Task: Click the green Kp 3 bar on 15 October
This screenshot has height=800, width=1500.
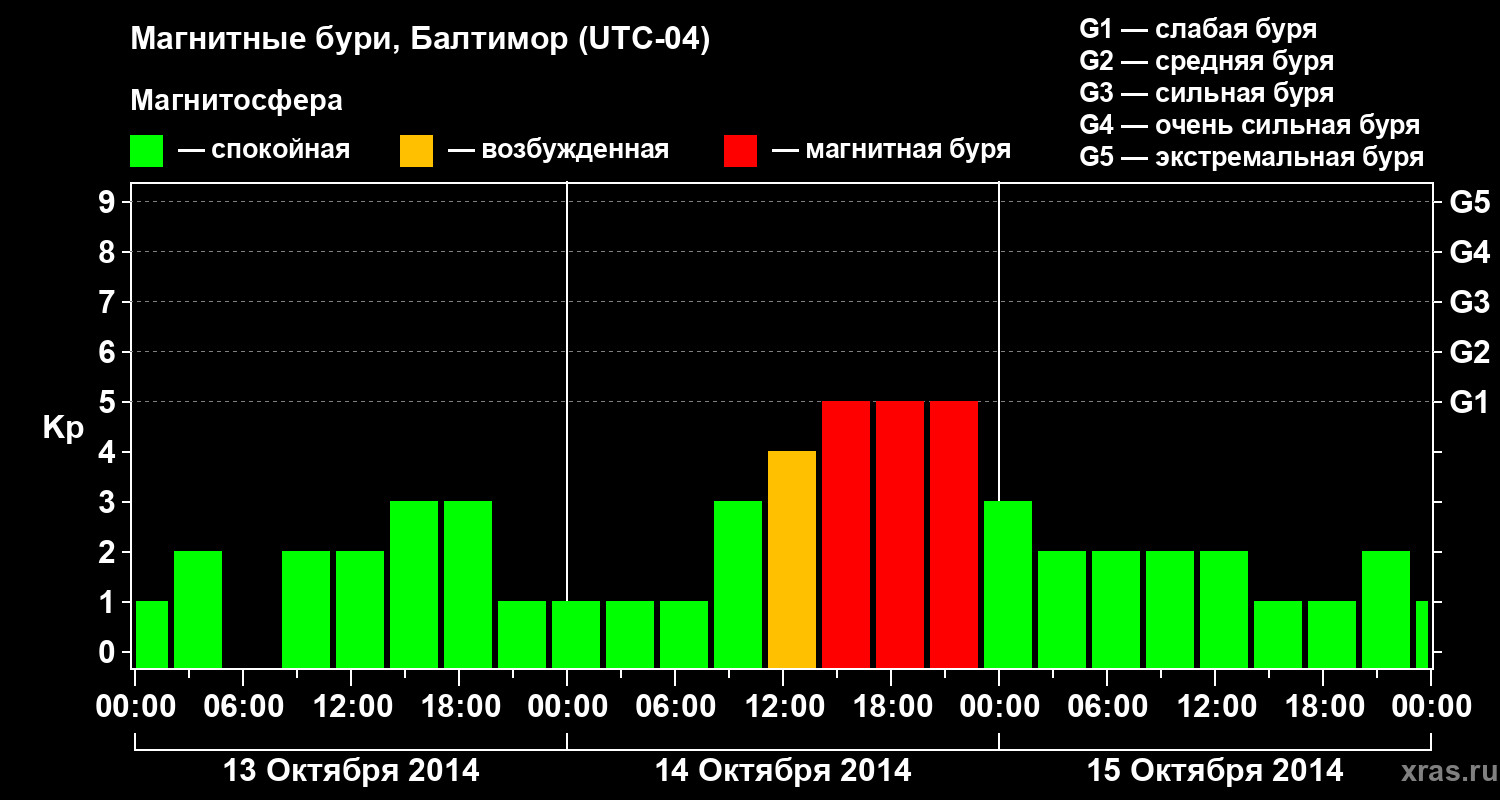Action: click(1008, 584)
